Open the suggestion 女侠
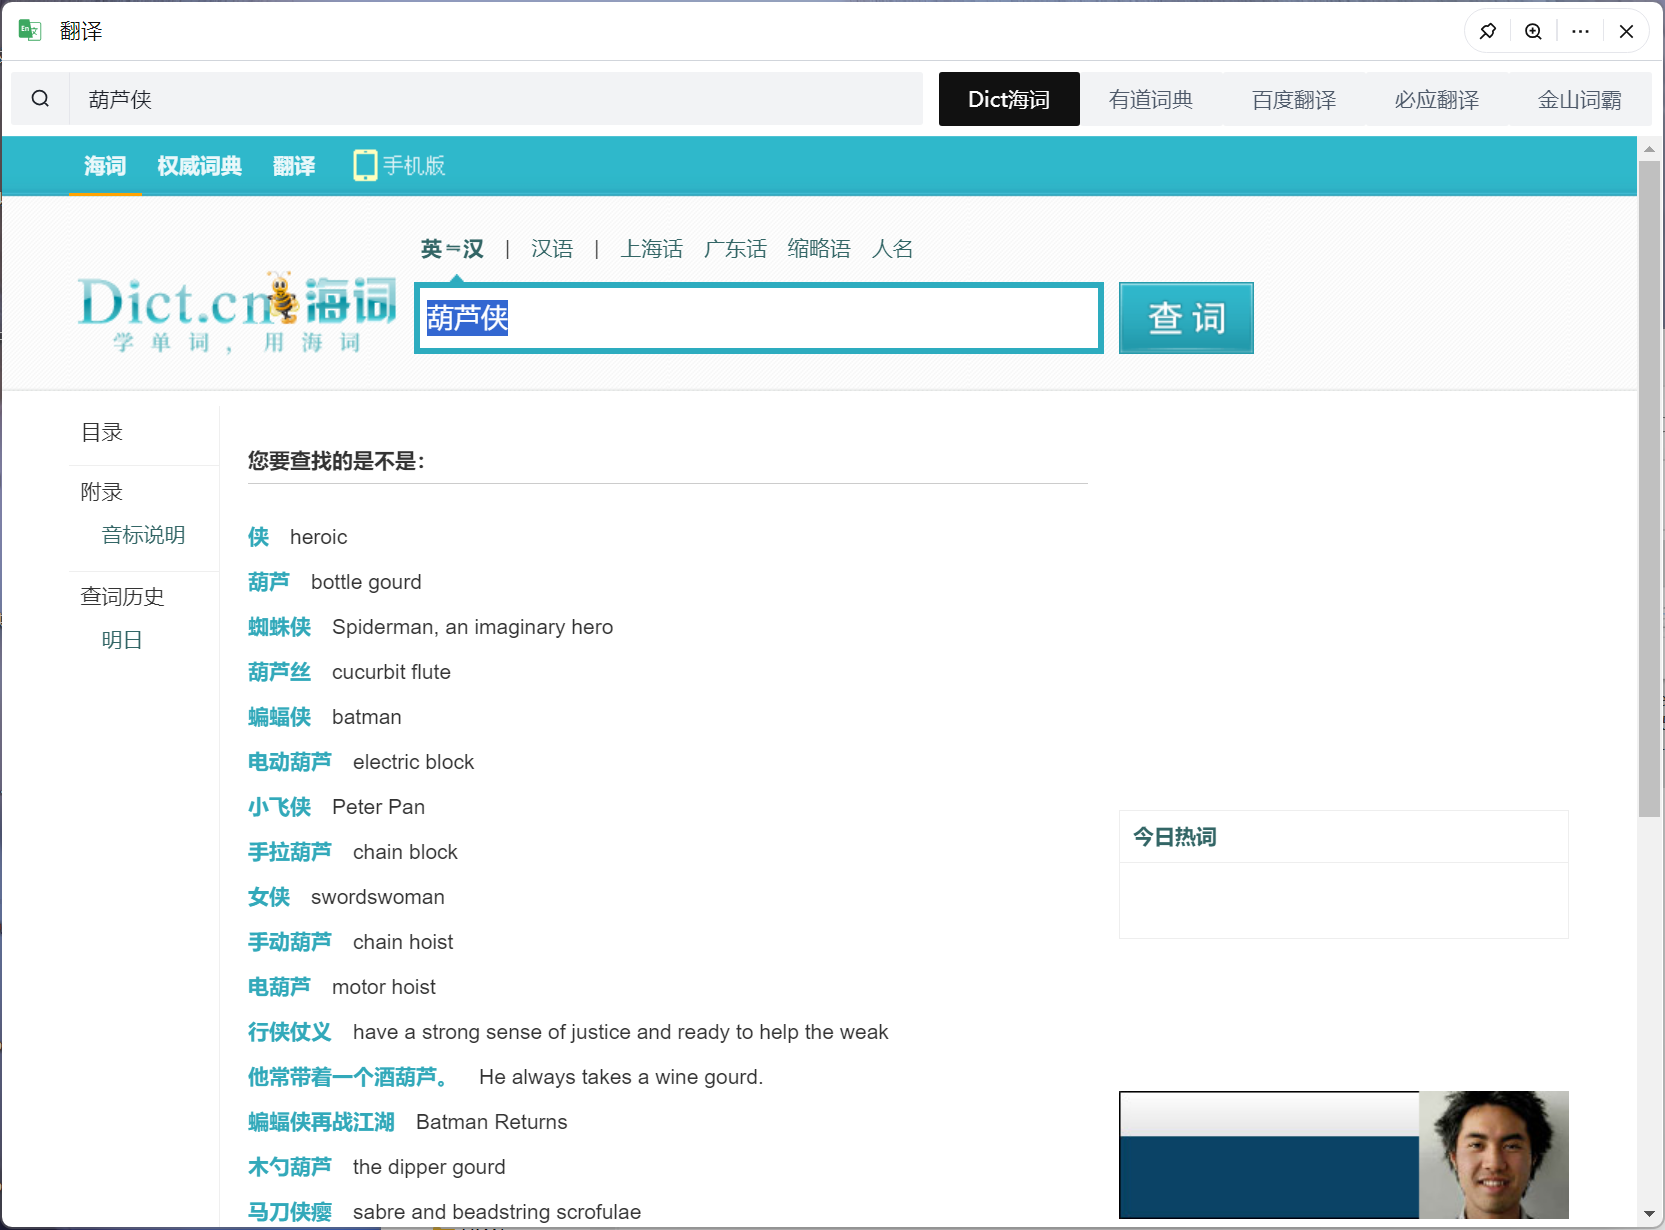The height and width of the screenshot is (1230, 1665). click(x=269, y=897)
